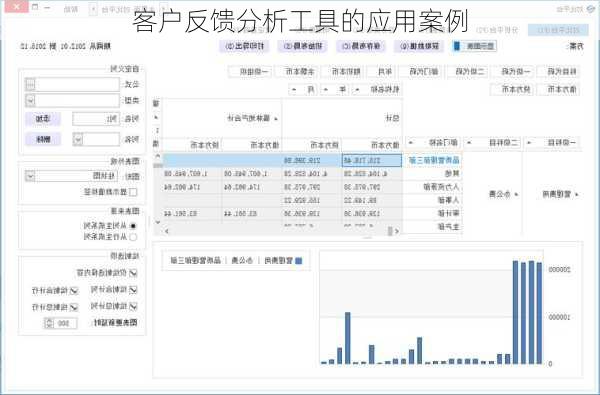Toggle the 仅绘制选择内容 checkbox

(133, 273)
